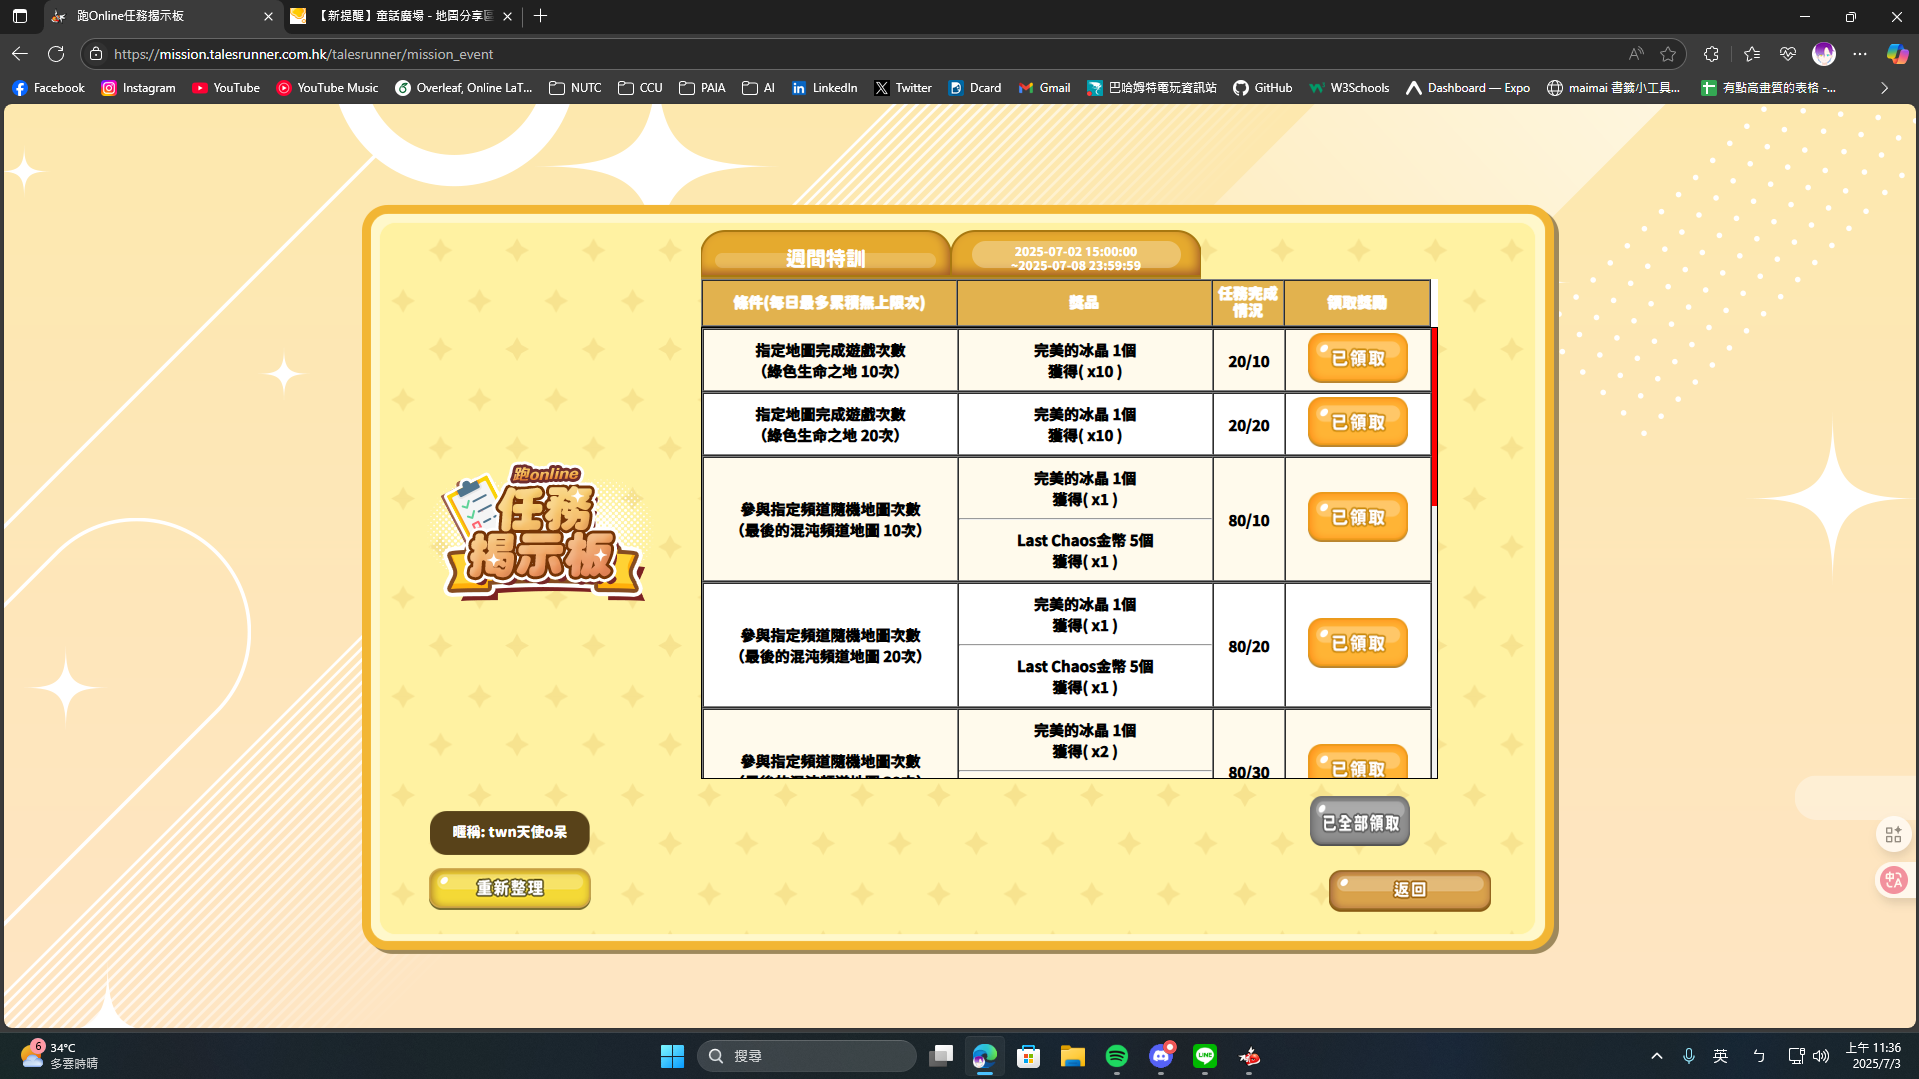This screenshot has height=1079, width=1919.
Task: Add page to favorites with star icon
Action: click(x=1667, y=54)
